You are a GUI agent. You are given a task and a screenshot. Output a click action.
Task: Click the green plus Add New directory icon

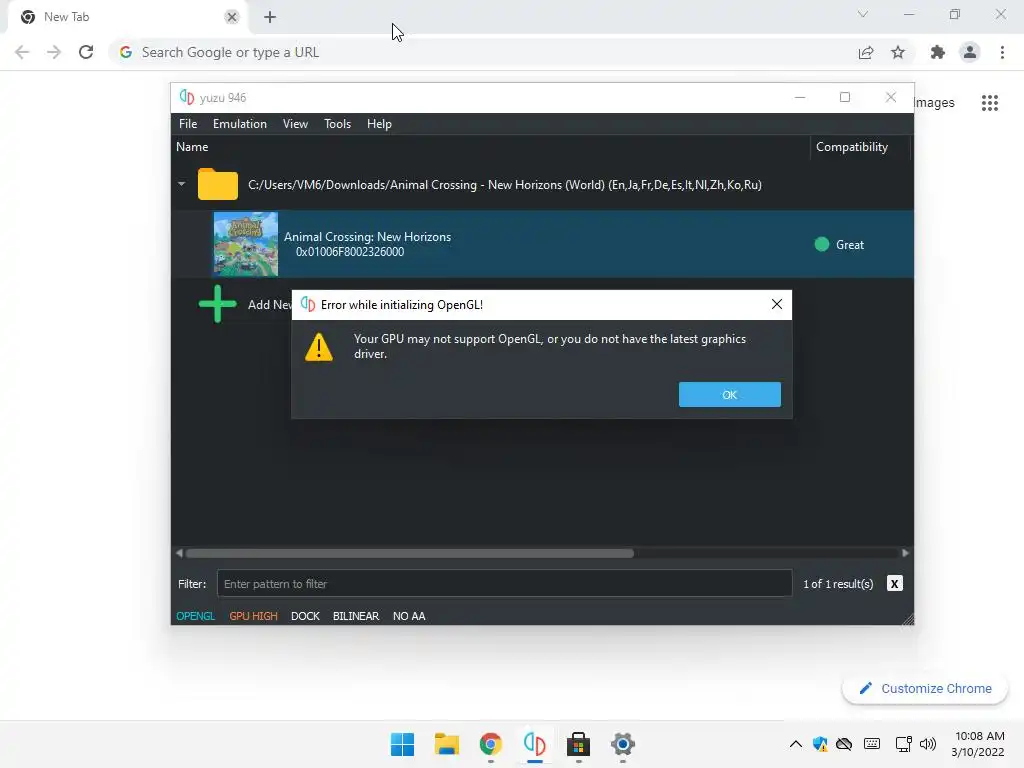217,304
